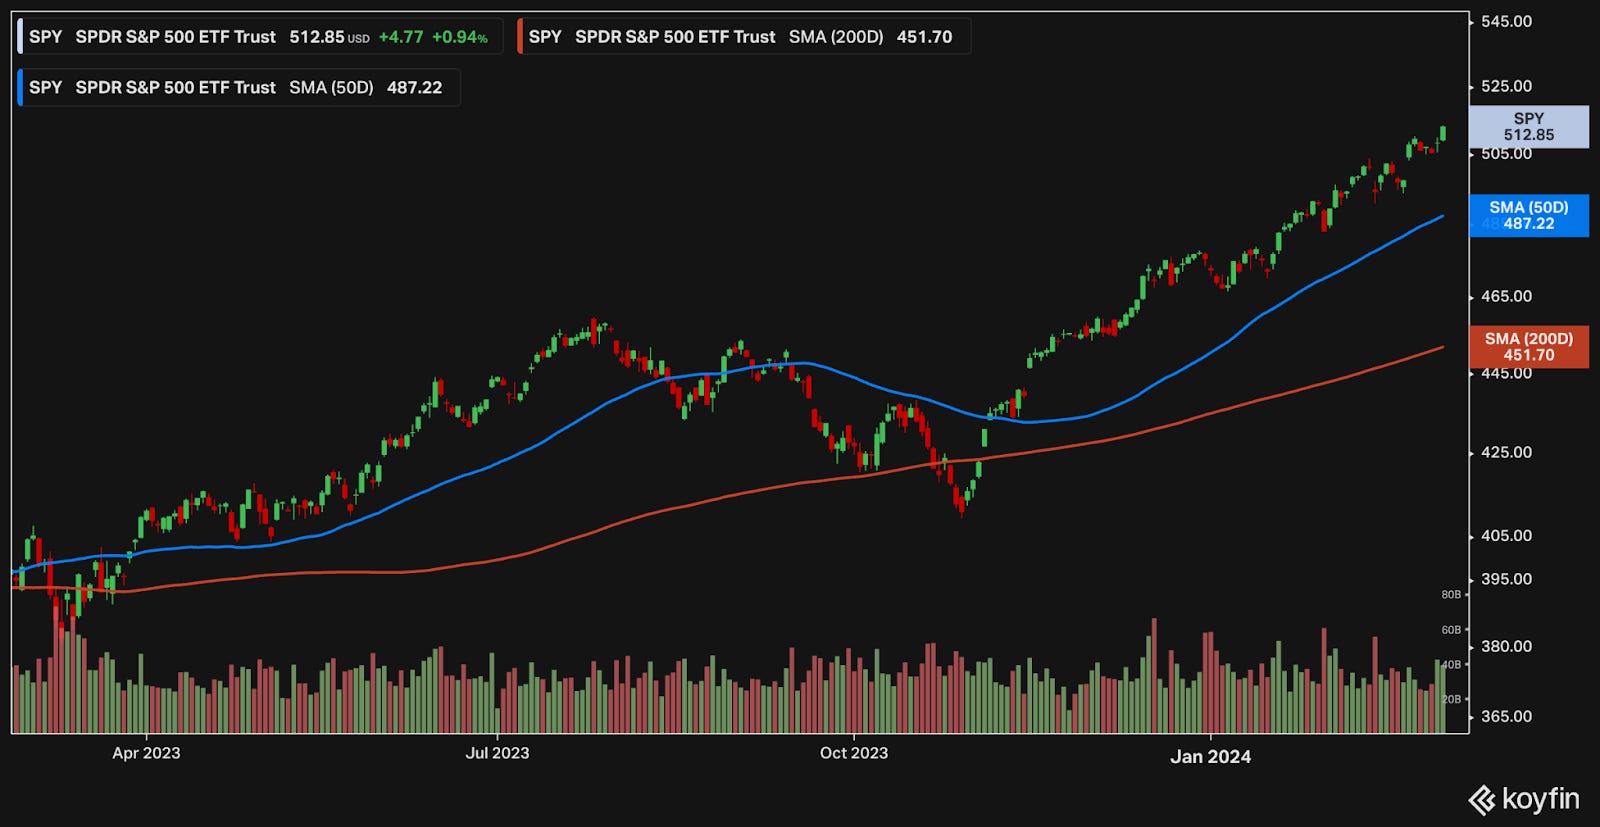Screen dimensions: 1600x827
Task: Click the 405.00 price axis label
Action: coord(1506,535)
